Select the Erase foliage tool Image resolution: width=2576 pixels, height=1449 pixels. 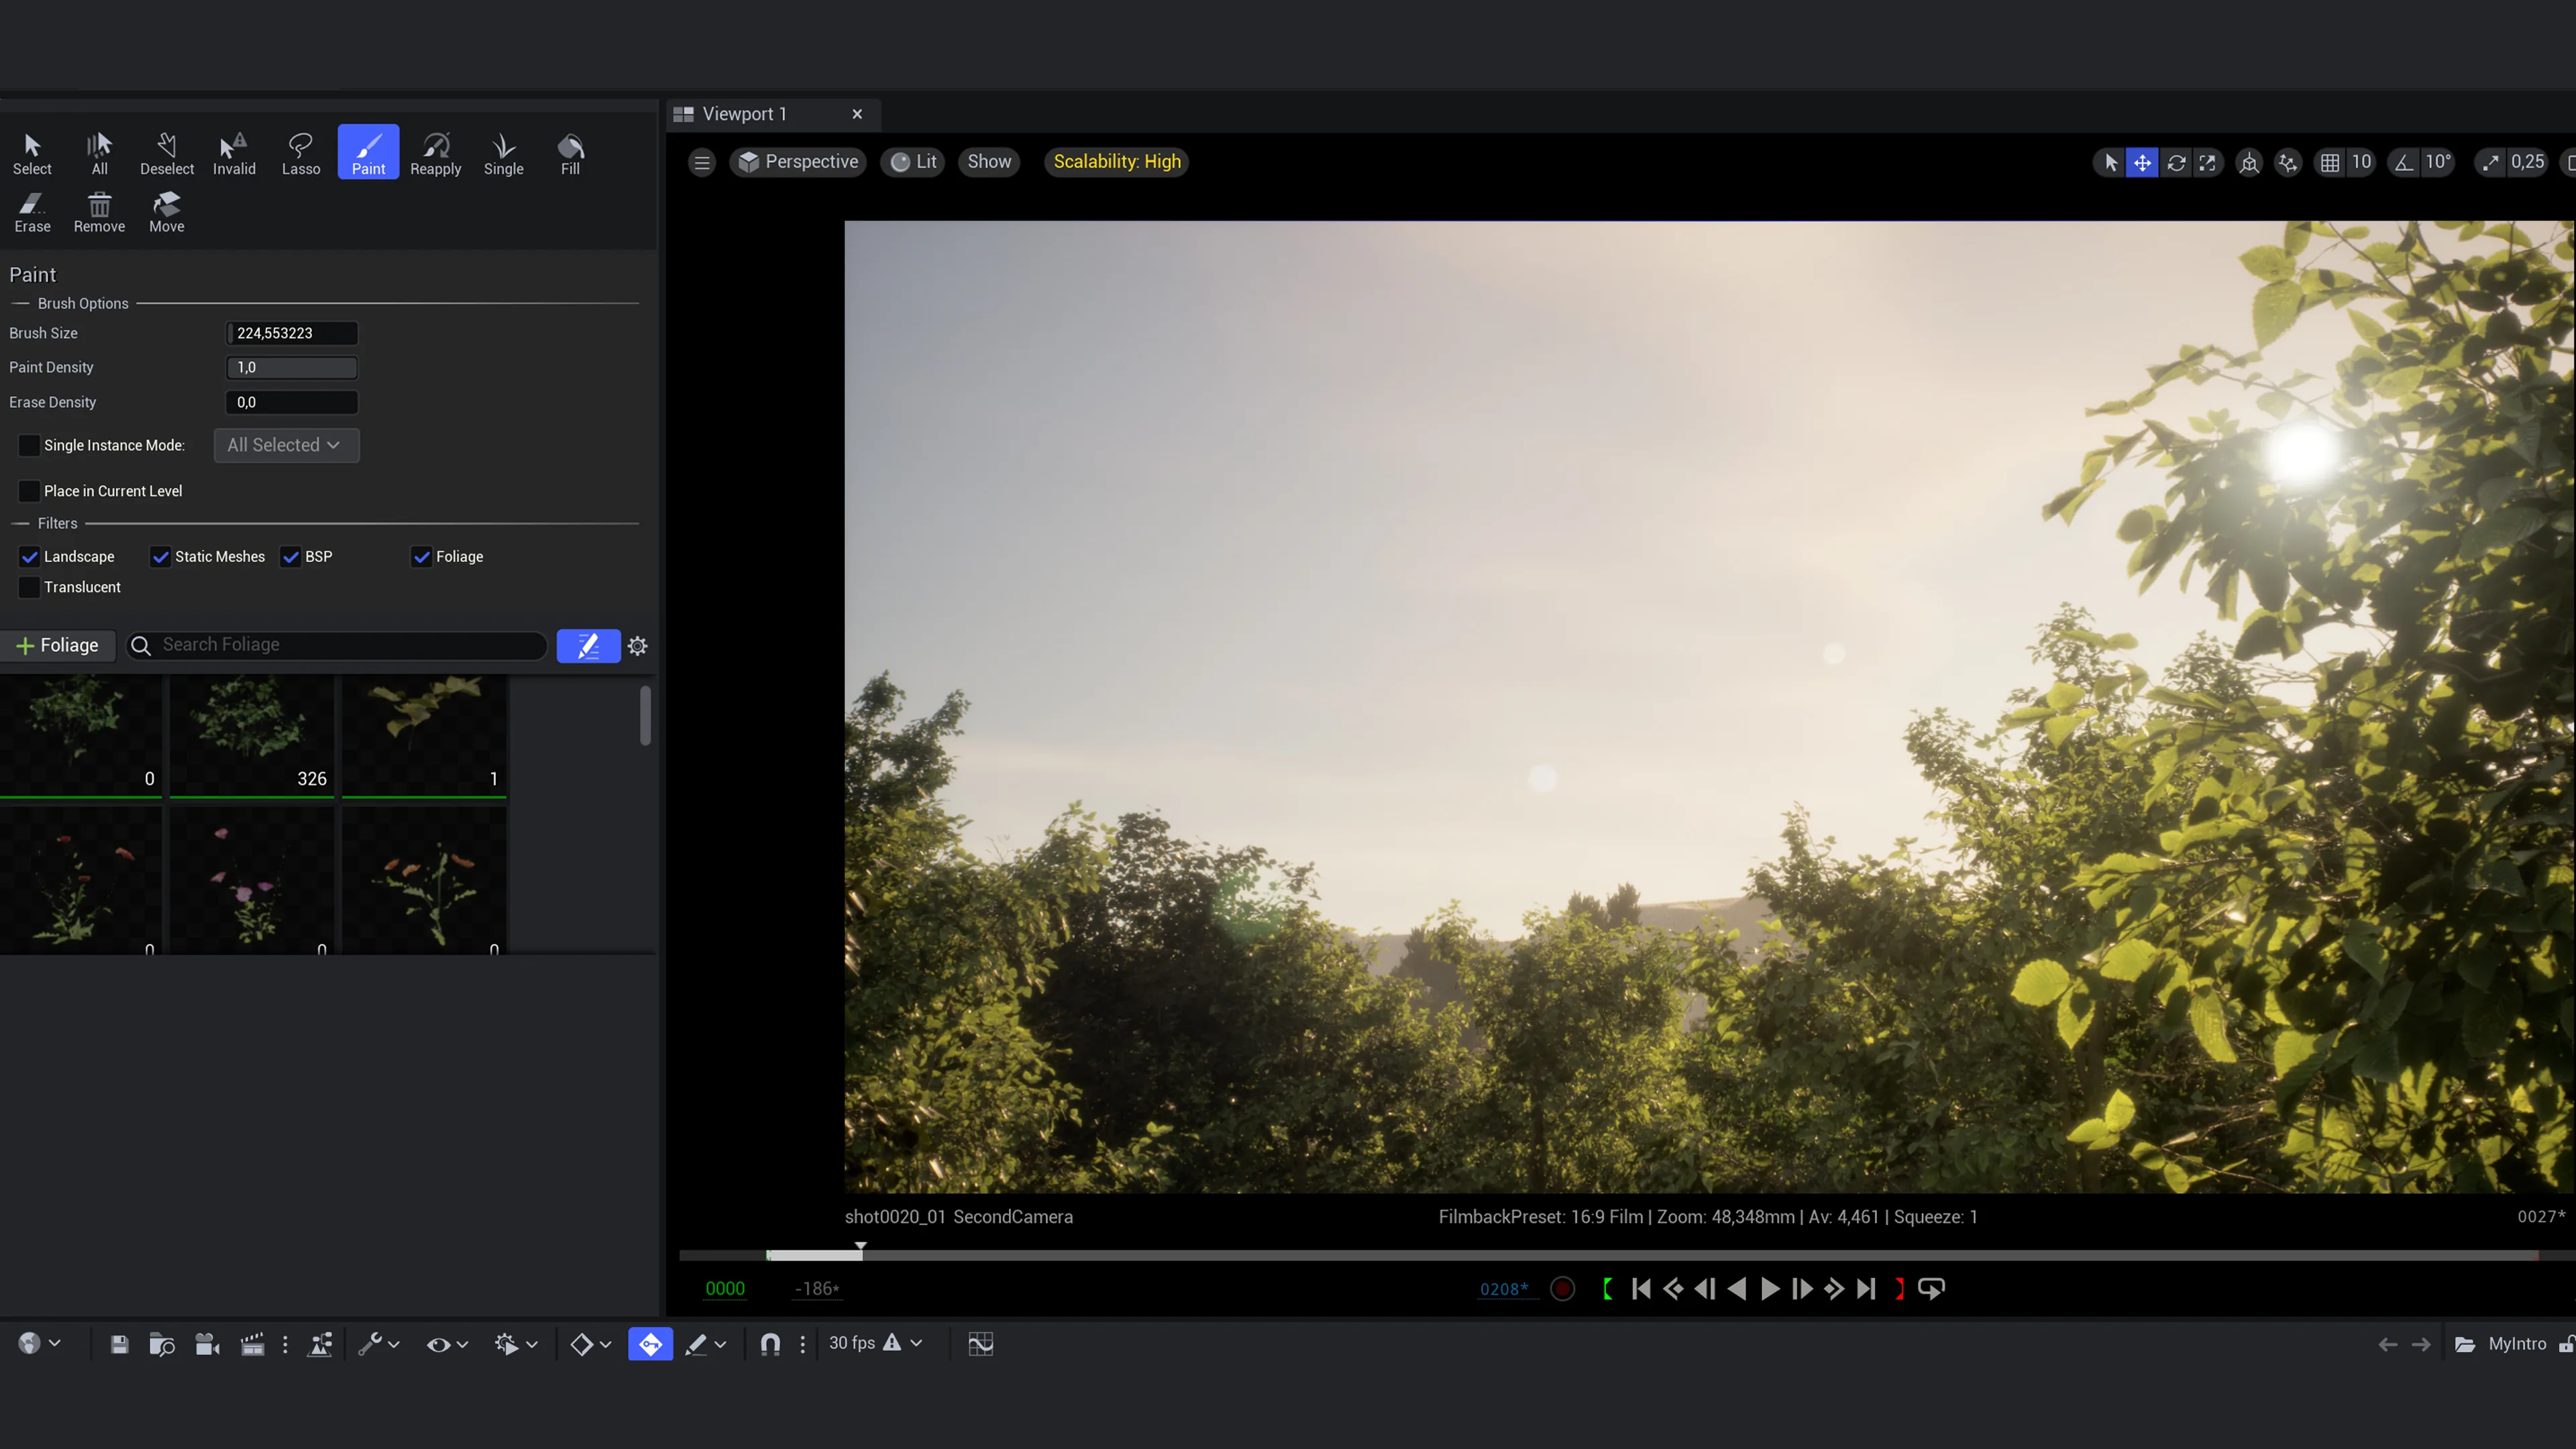point(32,211)
